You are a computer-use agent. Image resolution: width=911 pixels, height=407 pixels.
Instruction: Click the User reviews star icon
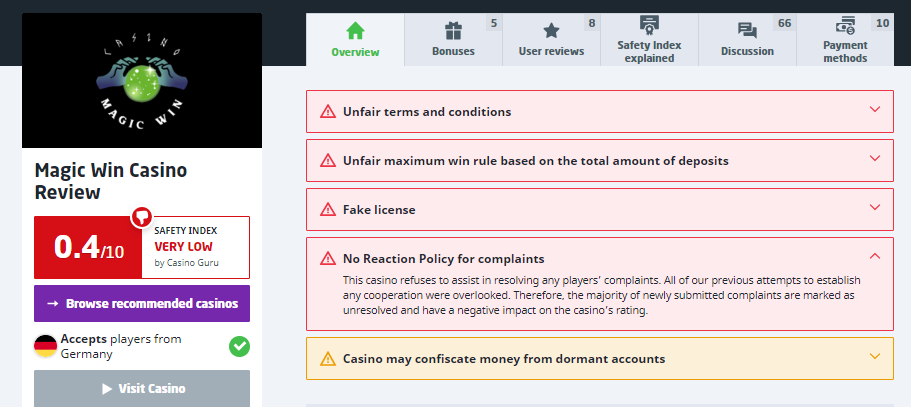pos(551,31)
